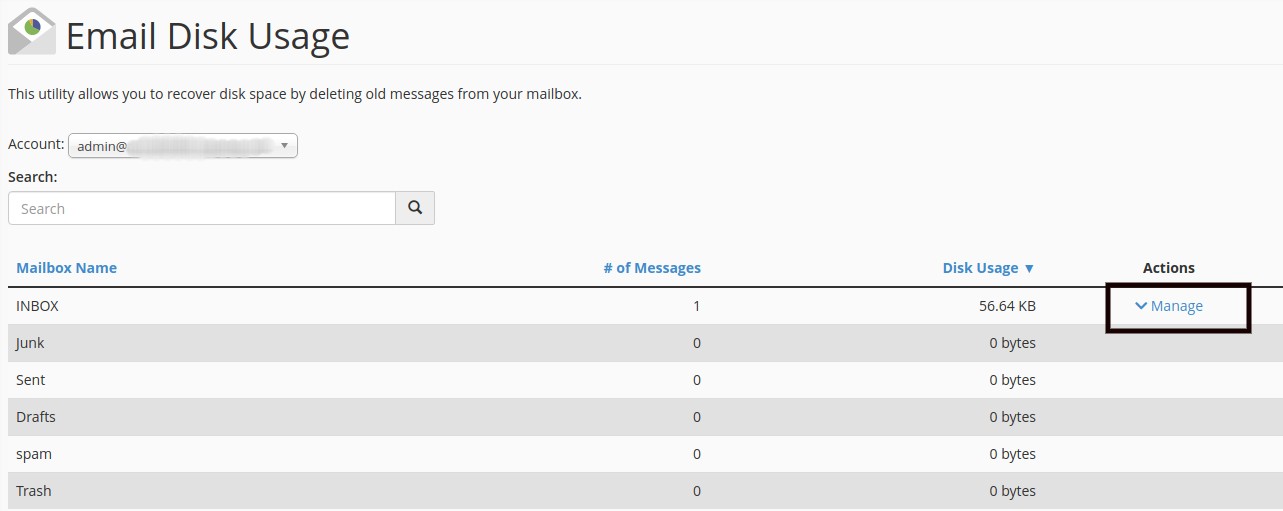Open the Account selection dropdown
1283x511 pixels.
point(183,146)
